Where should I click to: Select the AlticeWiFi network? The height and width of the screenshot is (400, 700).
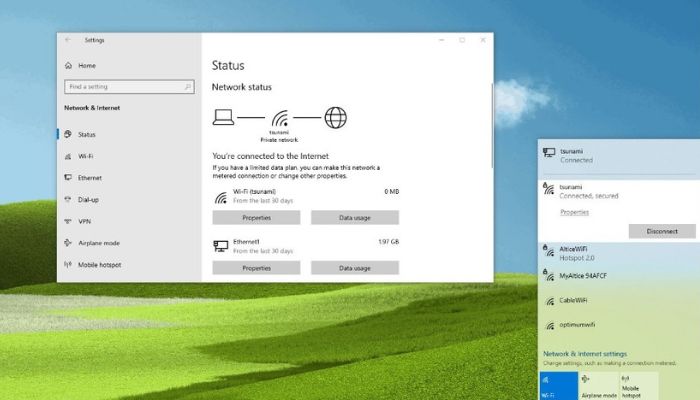tap(619, 253)
